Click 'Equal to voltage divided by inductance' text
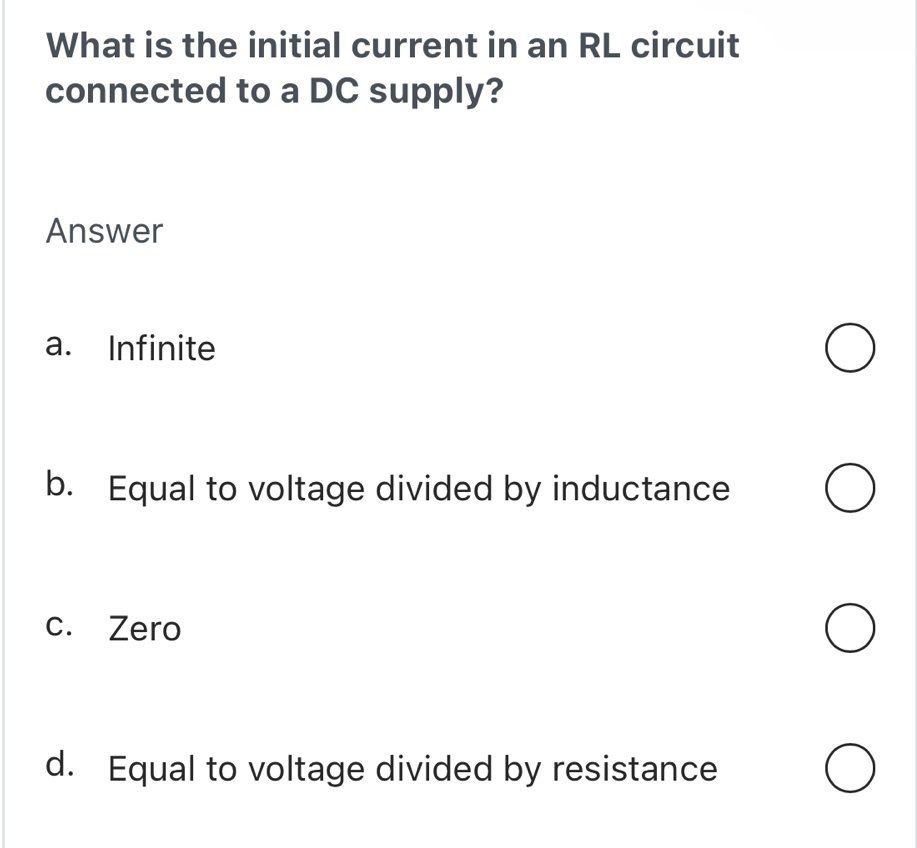Viewport: 917px width, 848px height. pyautogui.click(x=419, y=489)
